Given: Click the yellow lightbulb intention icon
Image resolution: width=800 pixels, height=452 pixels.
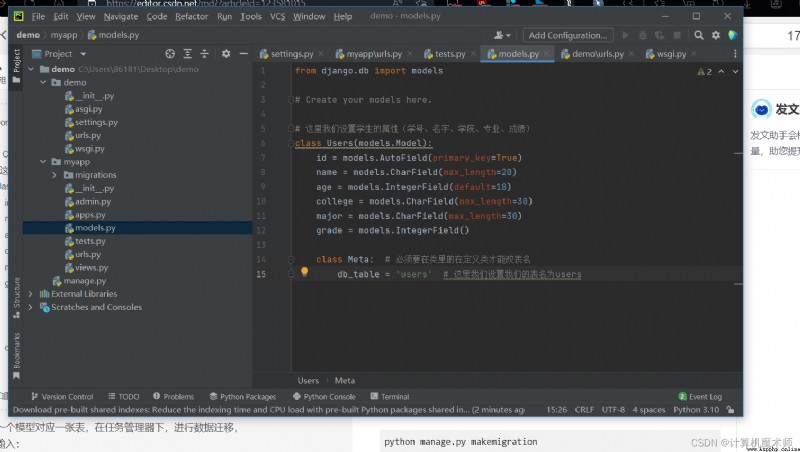Looking at the screenshot, I should pos(305,272).
